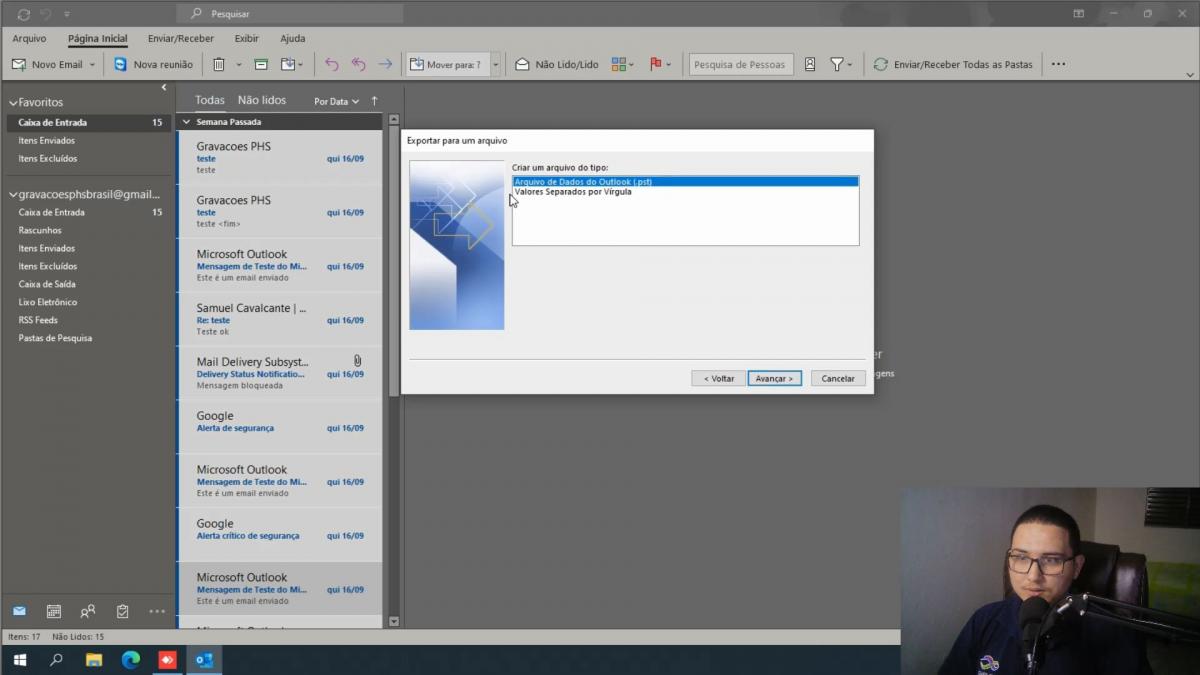This screenshot has width=1200, height=675.
Task: Open the Arquivo menu
Action: tap(29, 38)
